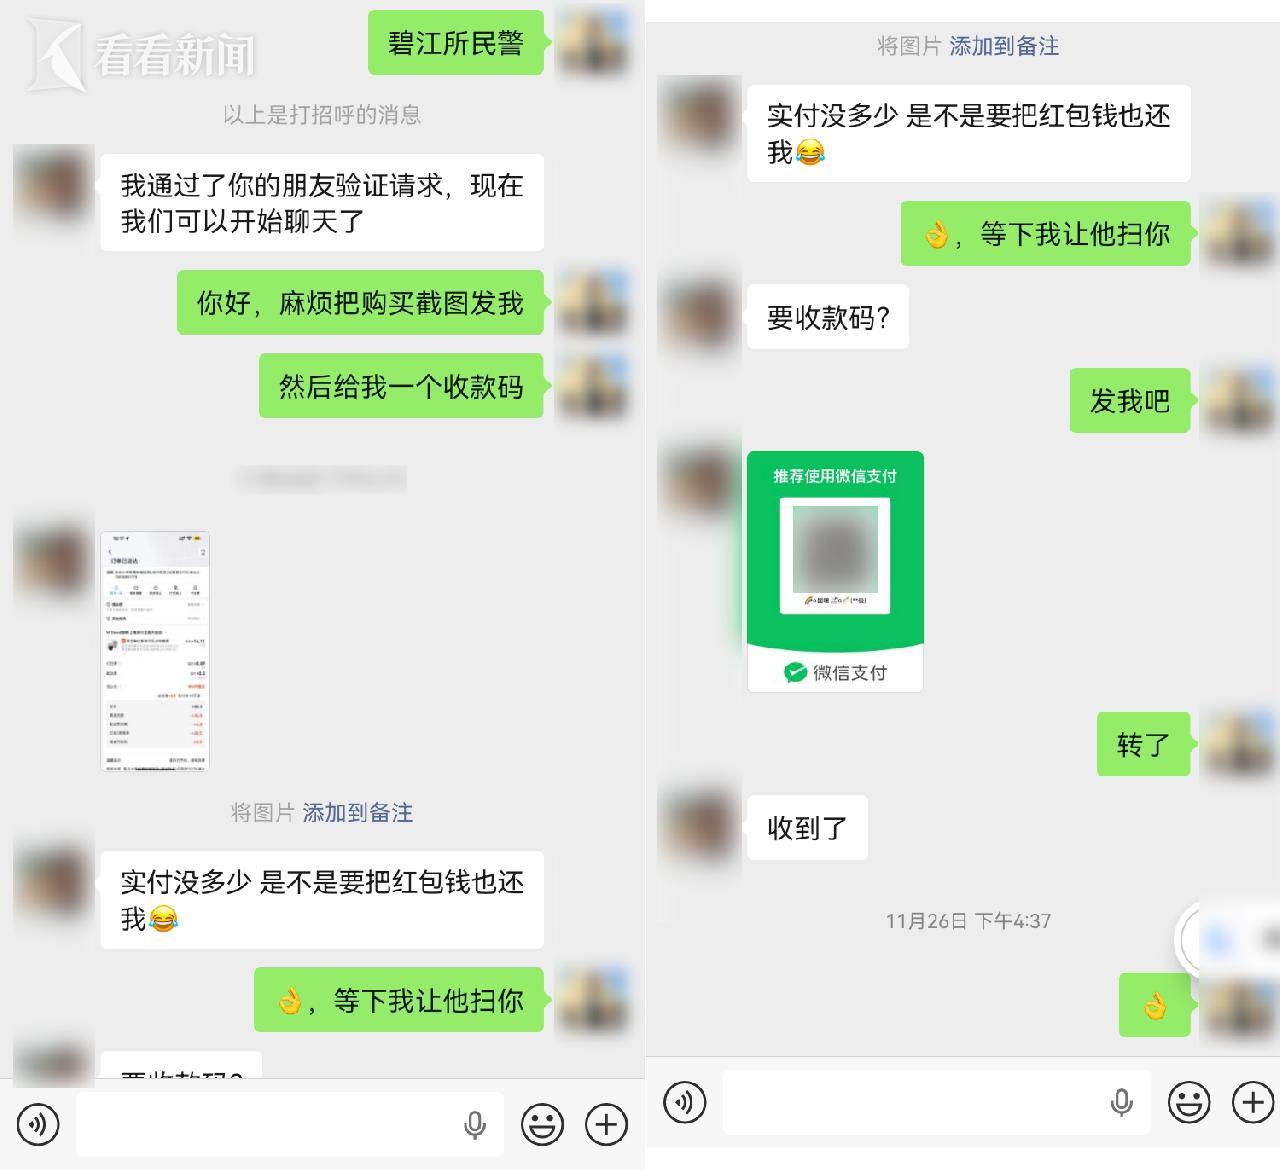Tap the 转了 message bubble
The width and height of the screenshot is (1280, 1170).
point(1143,744)
